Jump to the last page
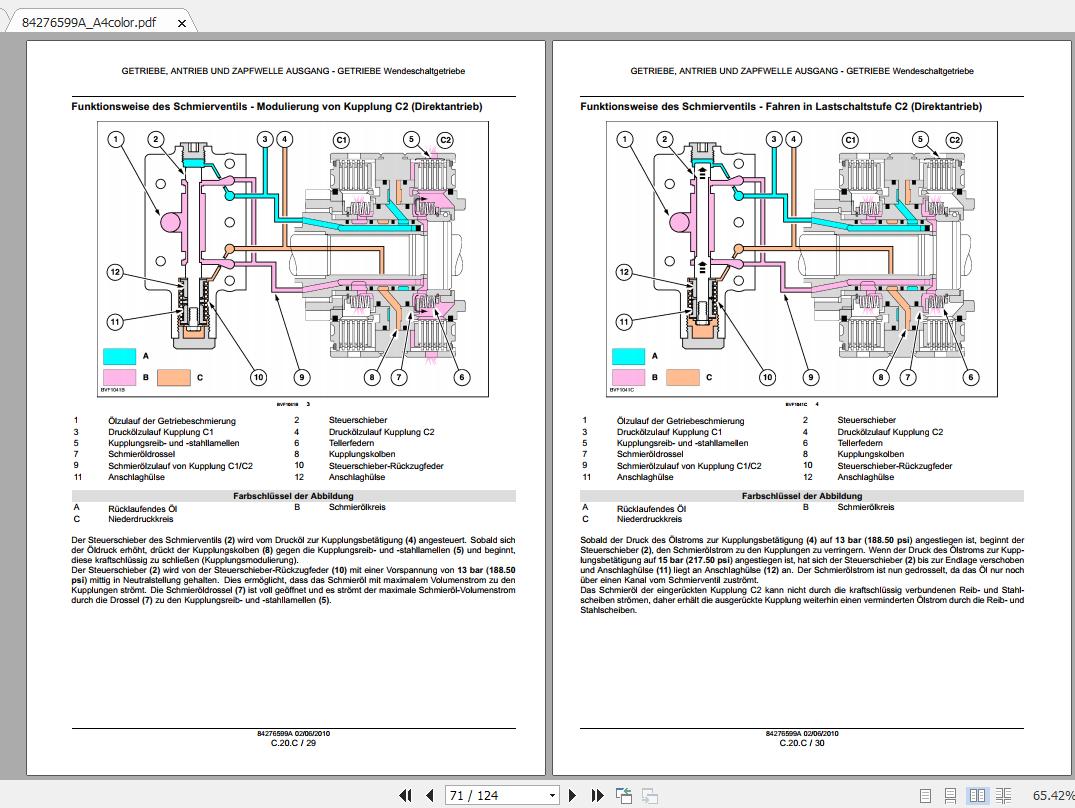 click(597, 794)
